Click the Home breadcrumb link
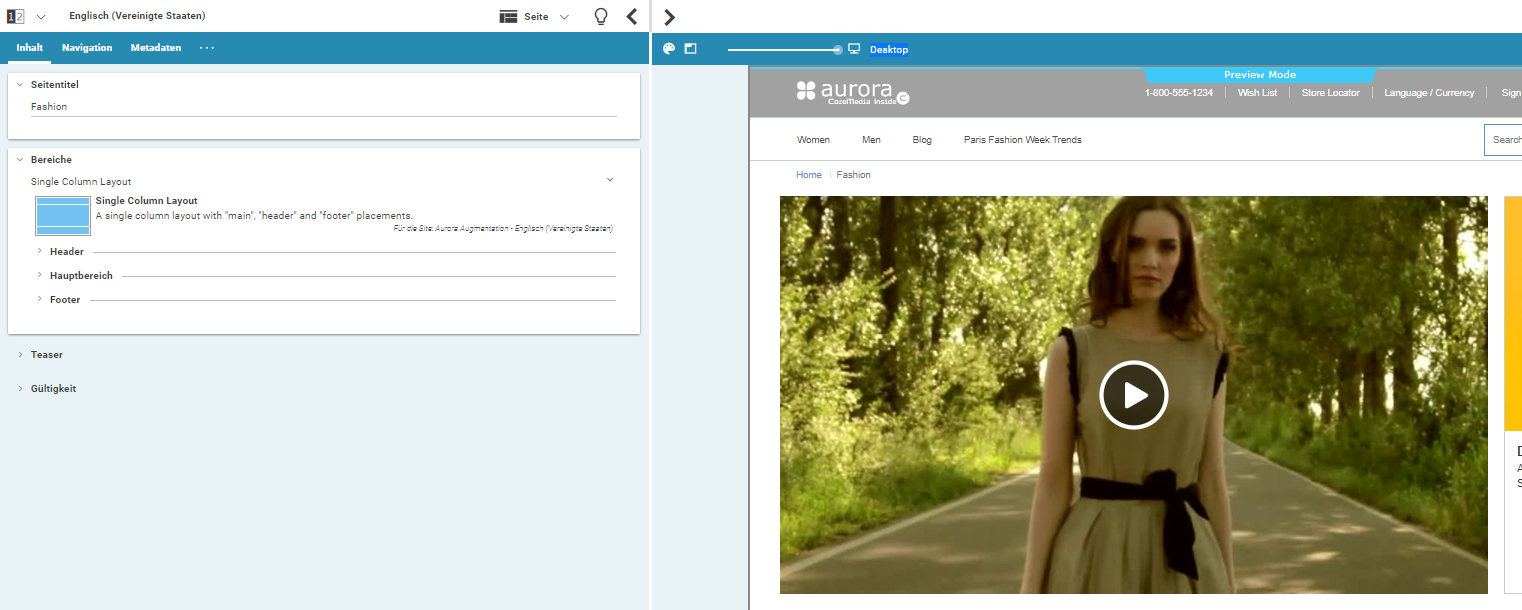1522x610 pixels. tap(808, 175)
